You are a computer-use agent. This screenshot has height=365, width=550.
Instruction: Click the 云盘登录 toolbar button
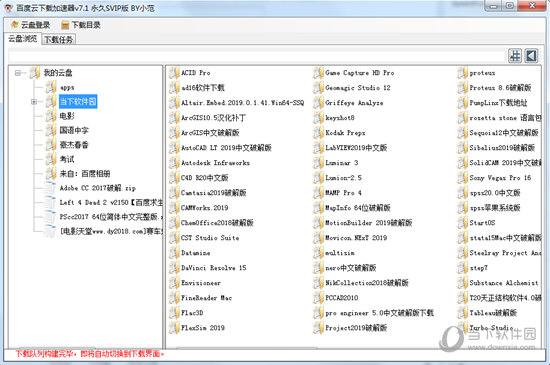click(x=31, y=25)
